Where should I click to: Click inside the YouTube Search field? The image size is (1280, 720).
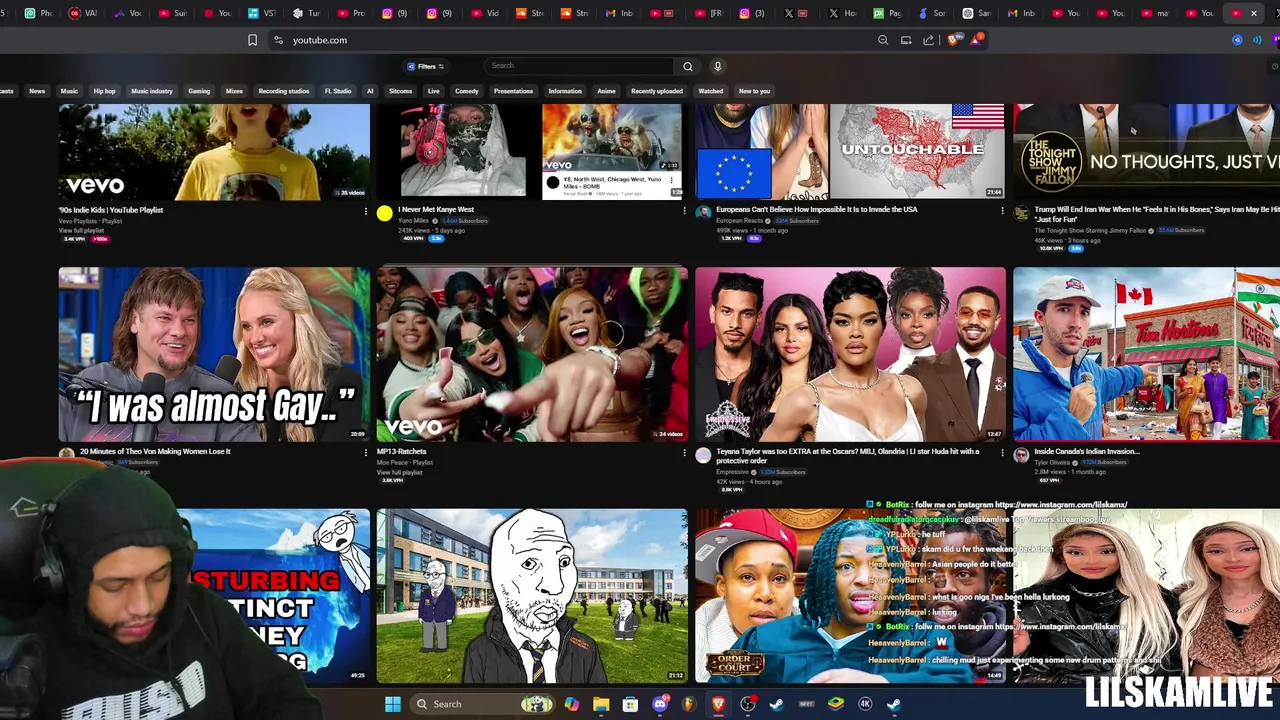[580, 66]
